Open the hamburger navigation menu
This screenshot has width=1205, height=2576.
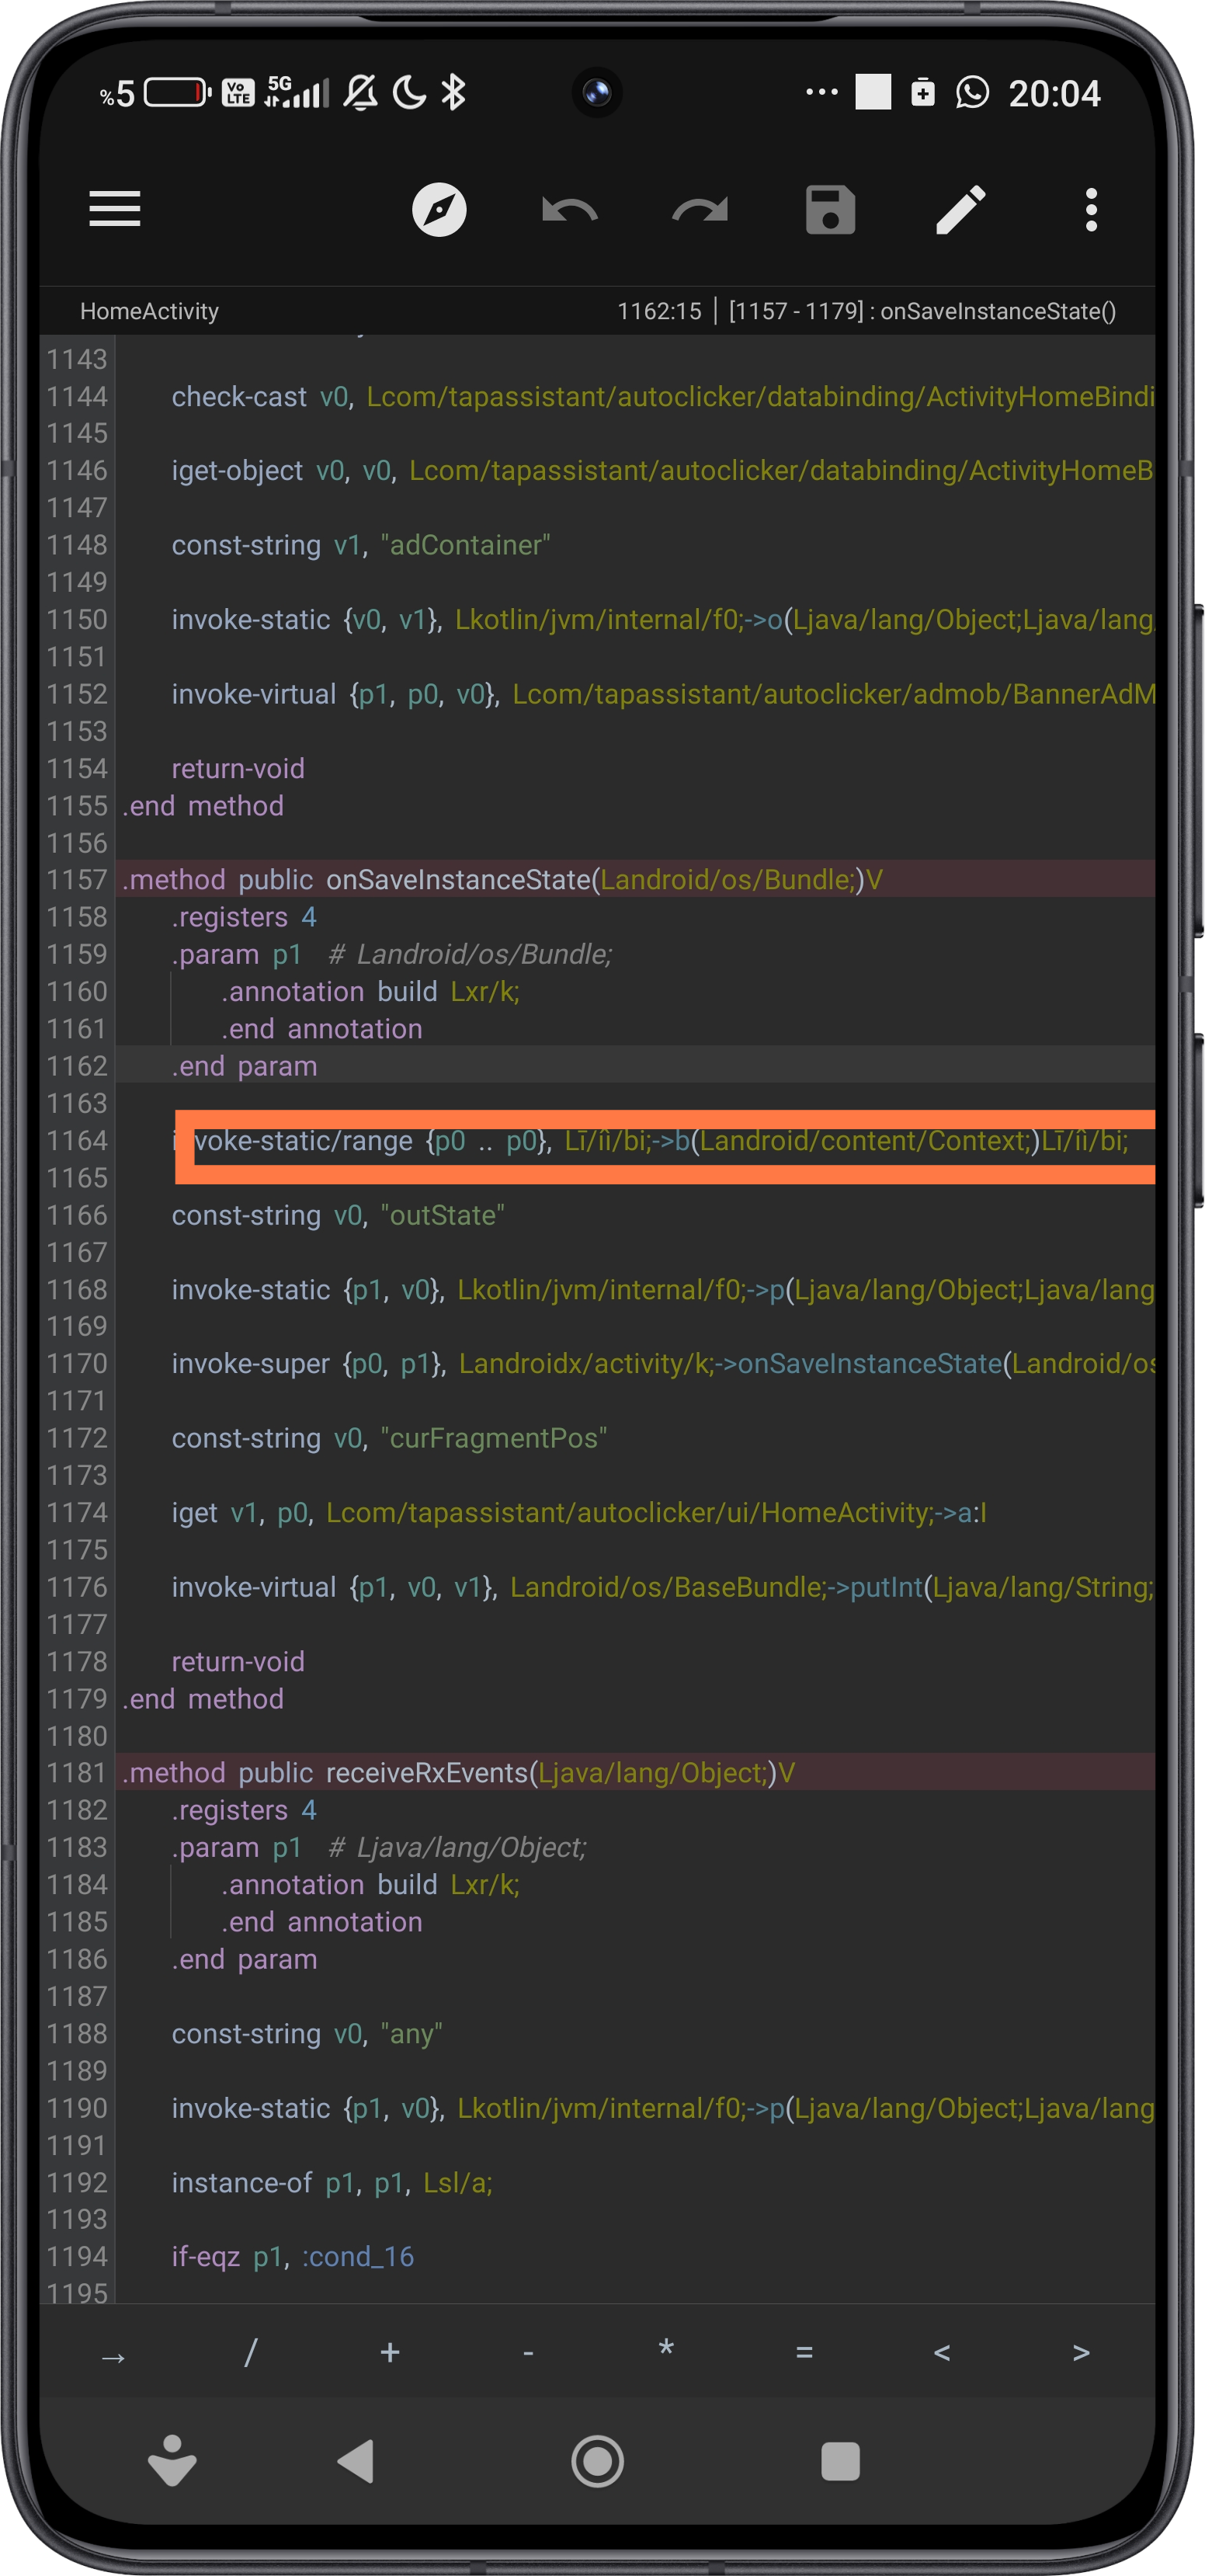pos(114,209)
